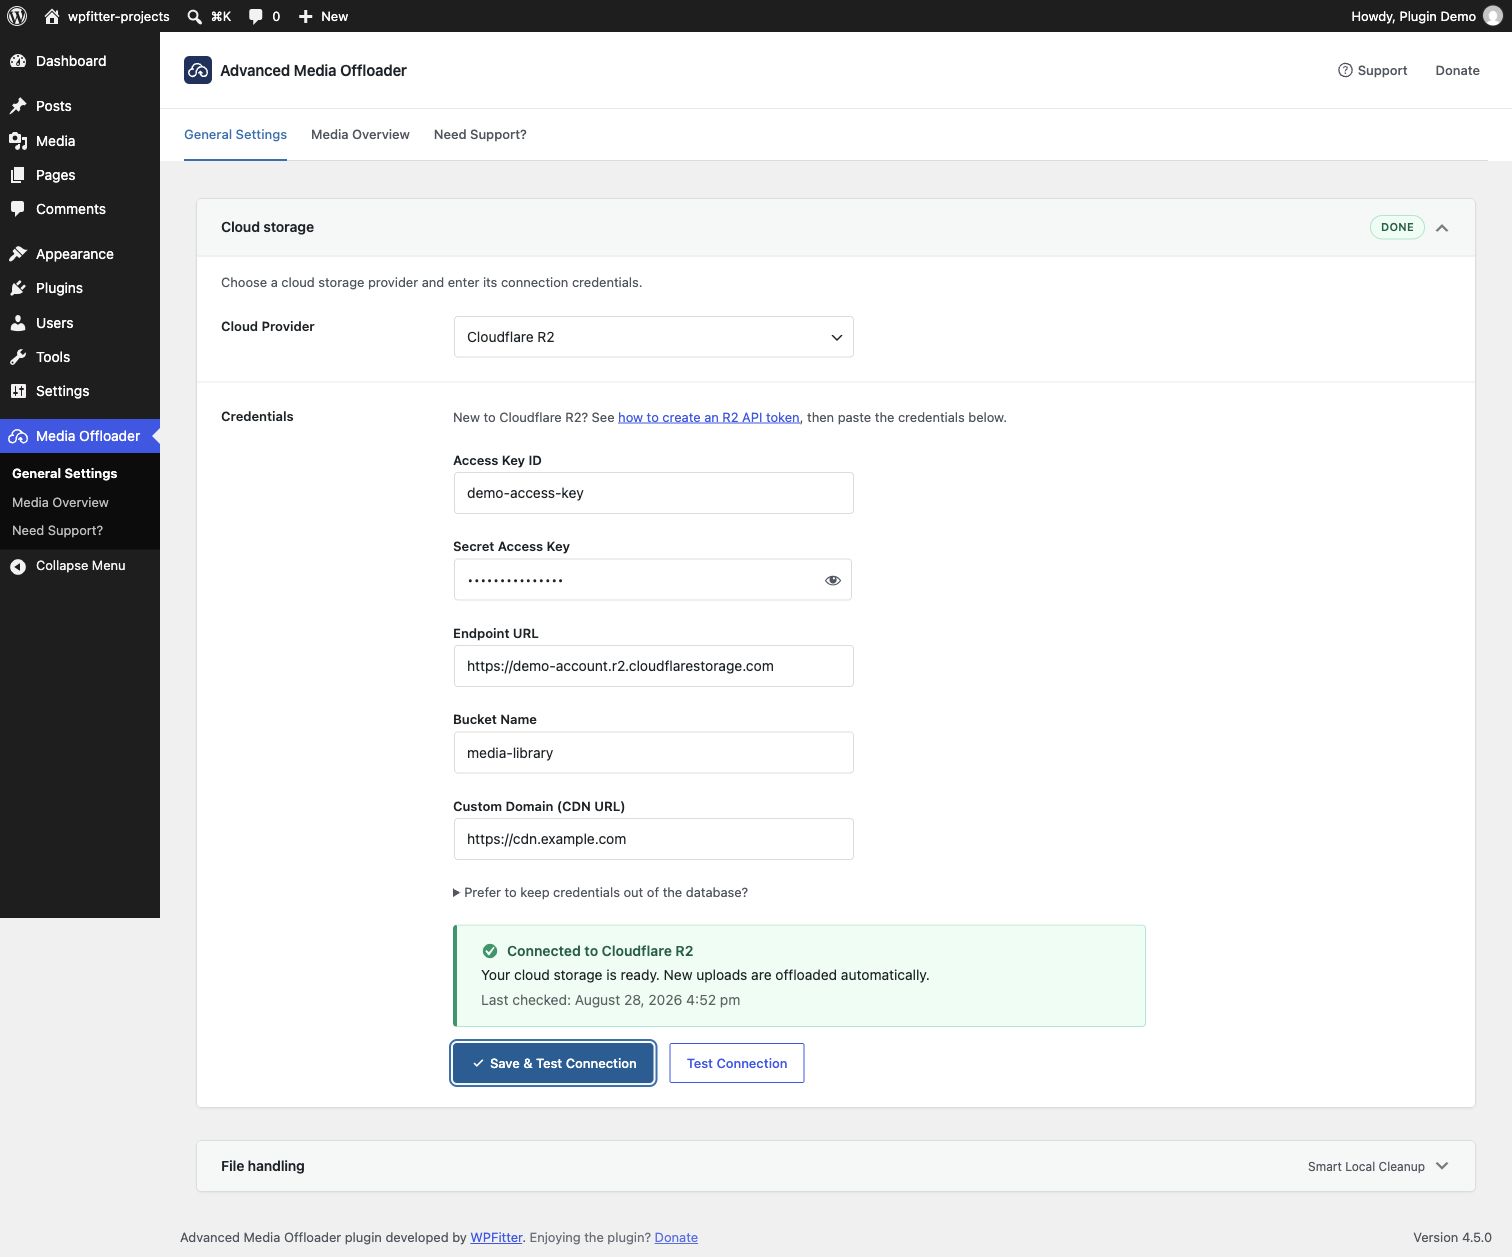Click the File handling section heading
The width and height of the screenshot is (1512, 1257).
pyautogui.click(x=262, y=1166)
